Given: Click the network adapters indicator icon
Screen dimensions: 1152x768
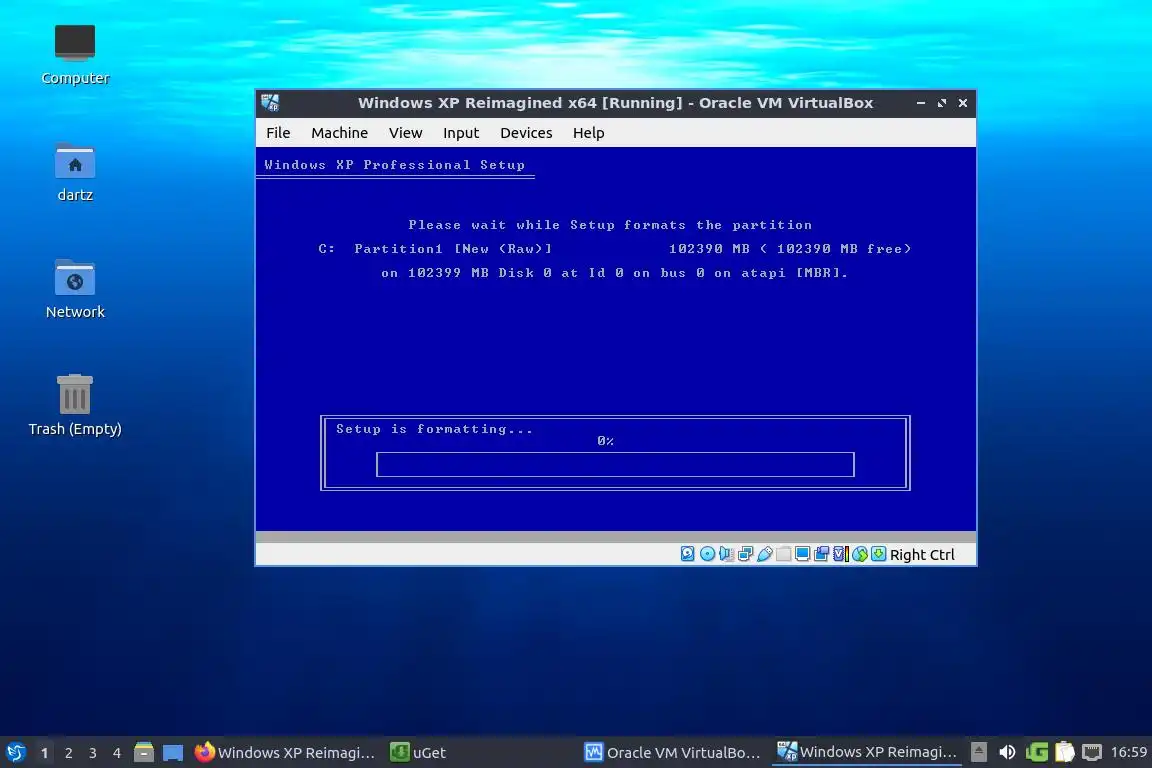Looking at the screenshot, I should (746, 554).
